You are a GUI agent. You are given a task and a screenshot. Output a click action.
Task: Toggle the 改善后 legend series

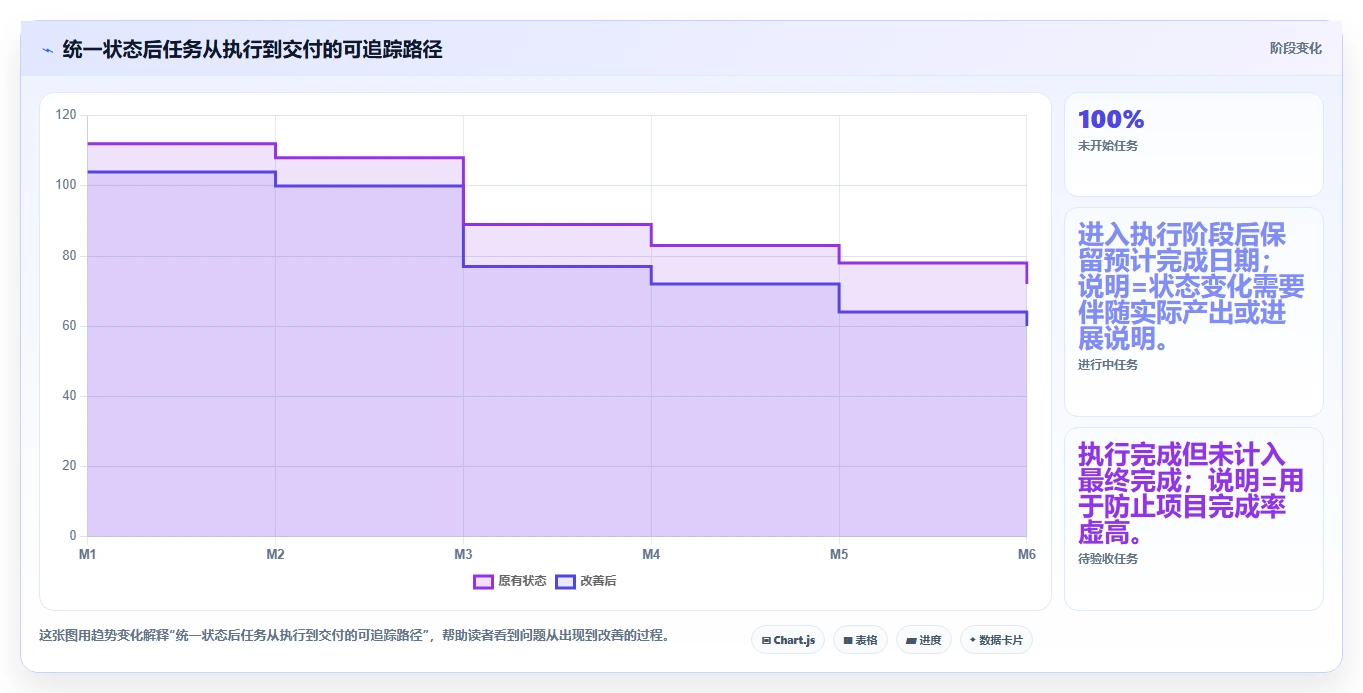tap(586, 581)
